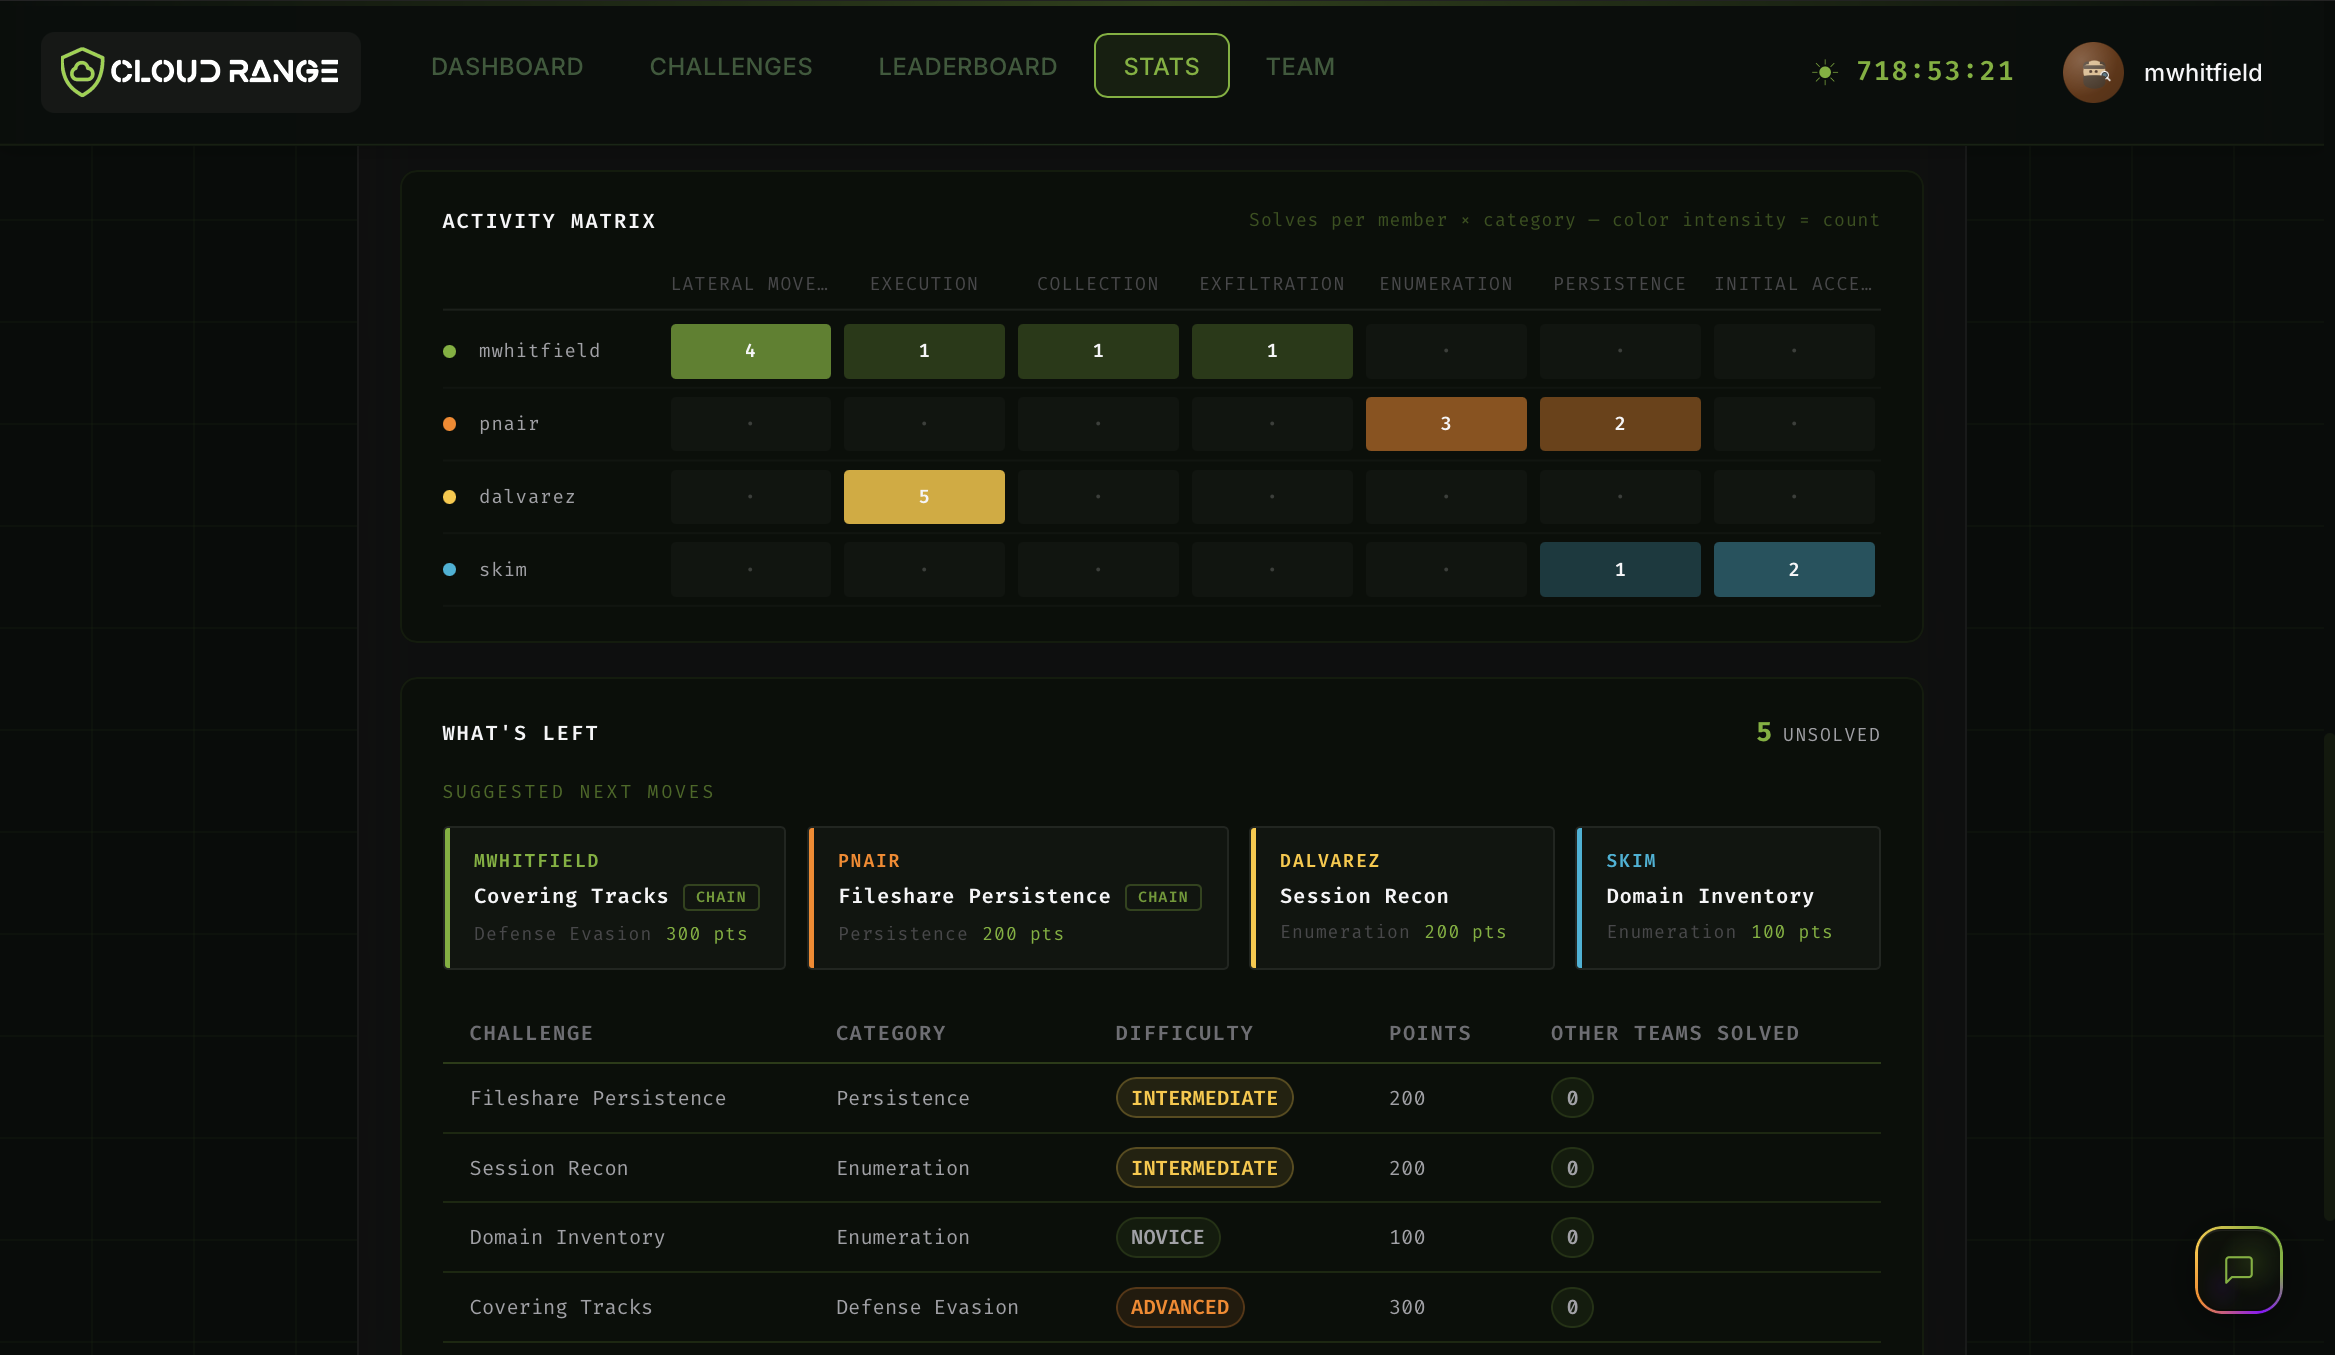Screen dimensions: 2335x1355
Task: Click the mwhitfield username in header
Action: tap(2203, 73)
